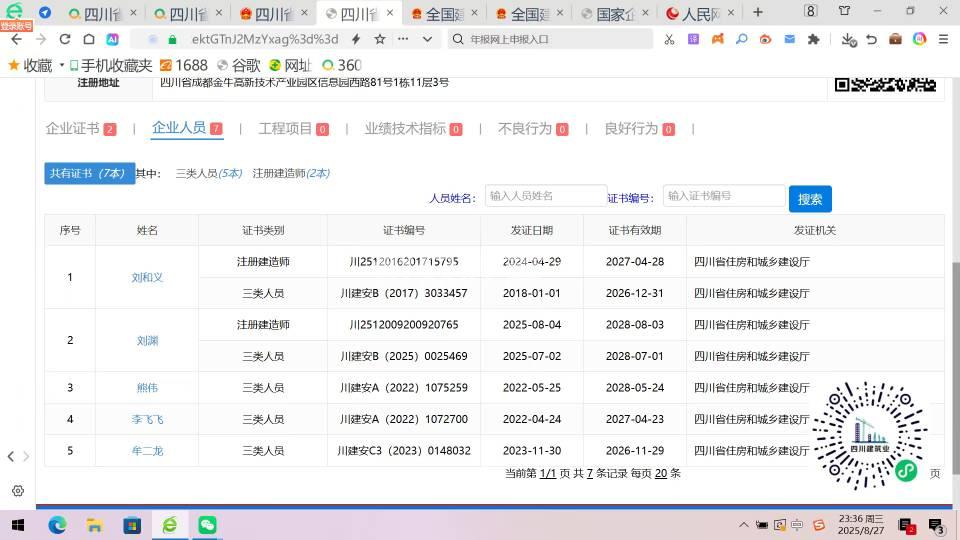Open the scissors screenshot tool
Image resolution: width=960 pixels, height=540 pixels.
click(x=669, y=39)
